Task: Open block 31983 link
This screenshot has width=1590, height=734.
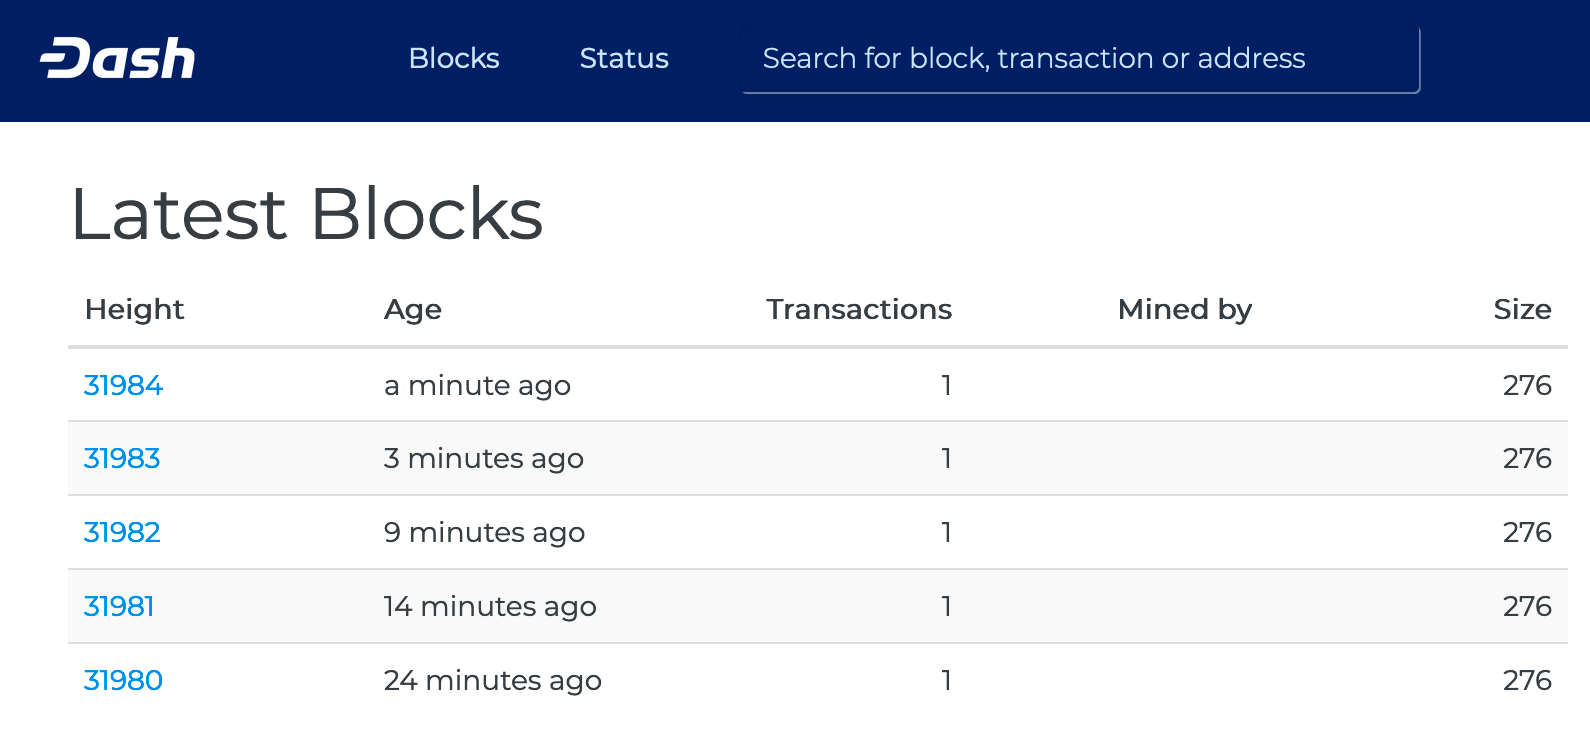Action: (x=122, y=458)
